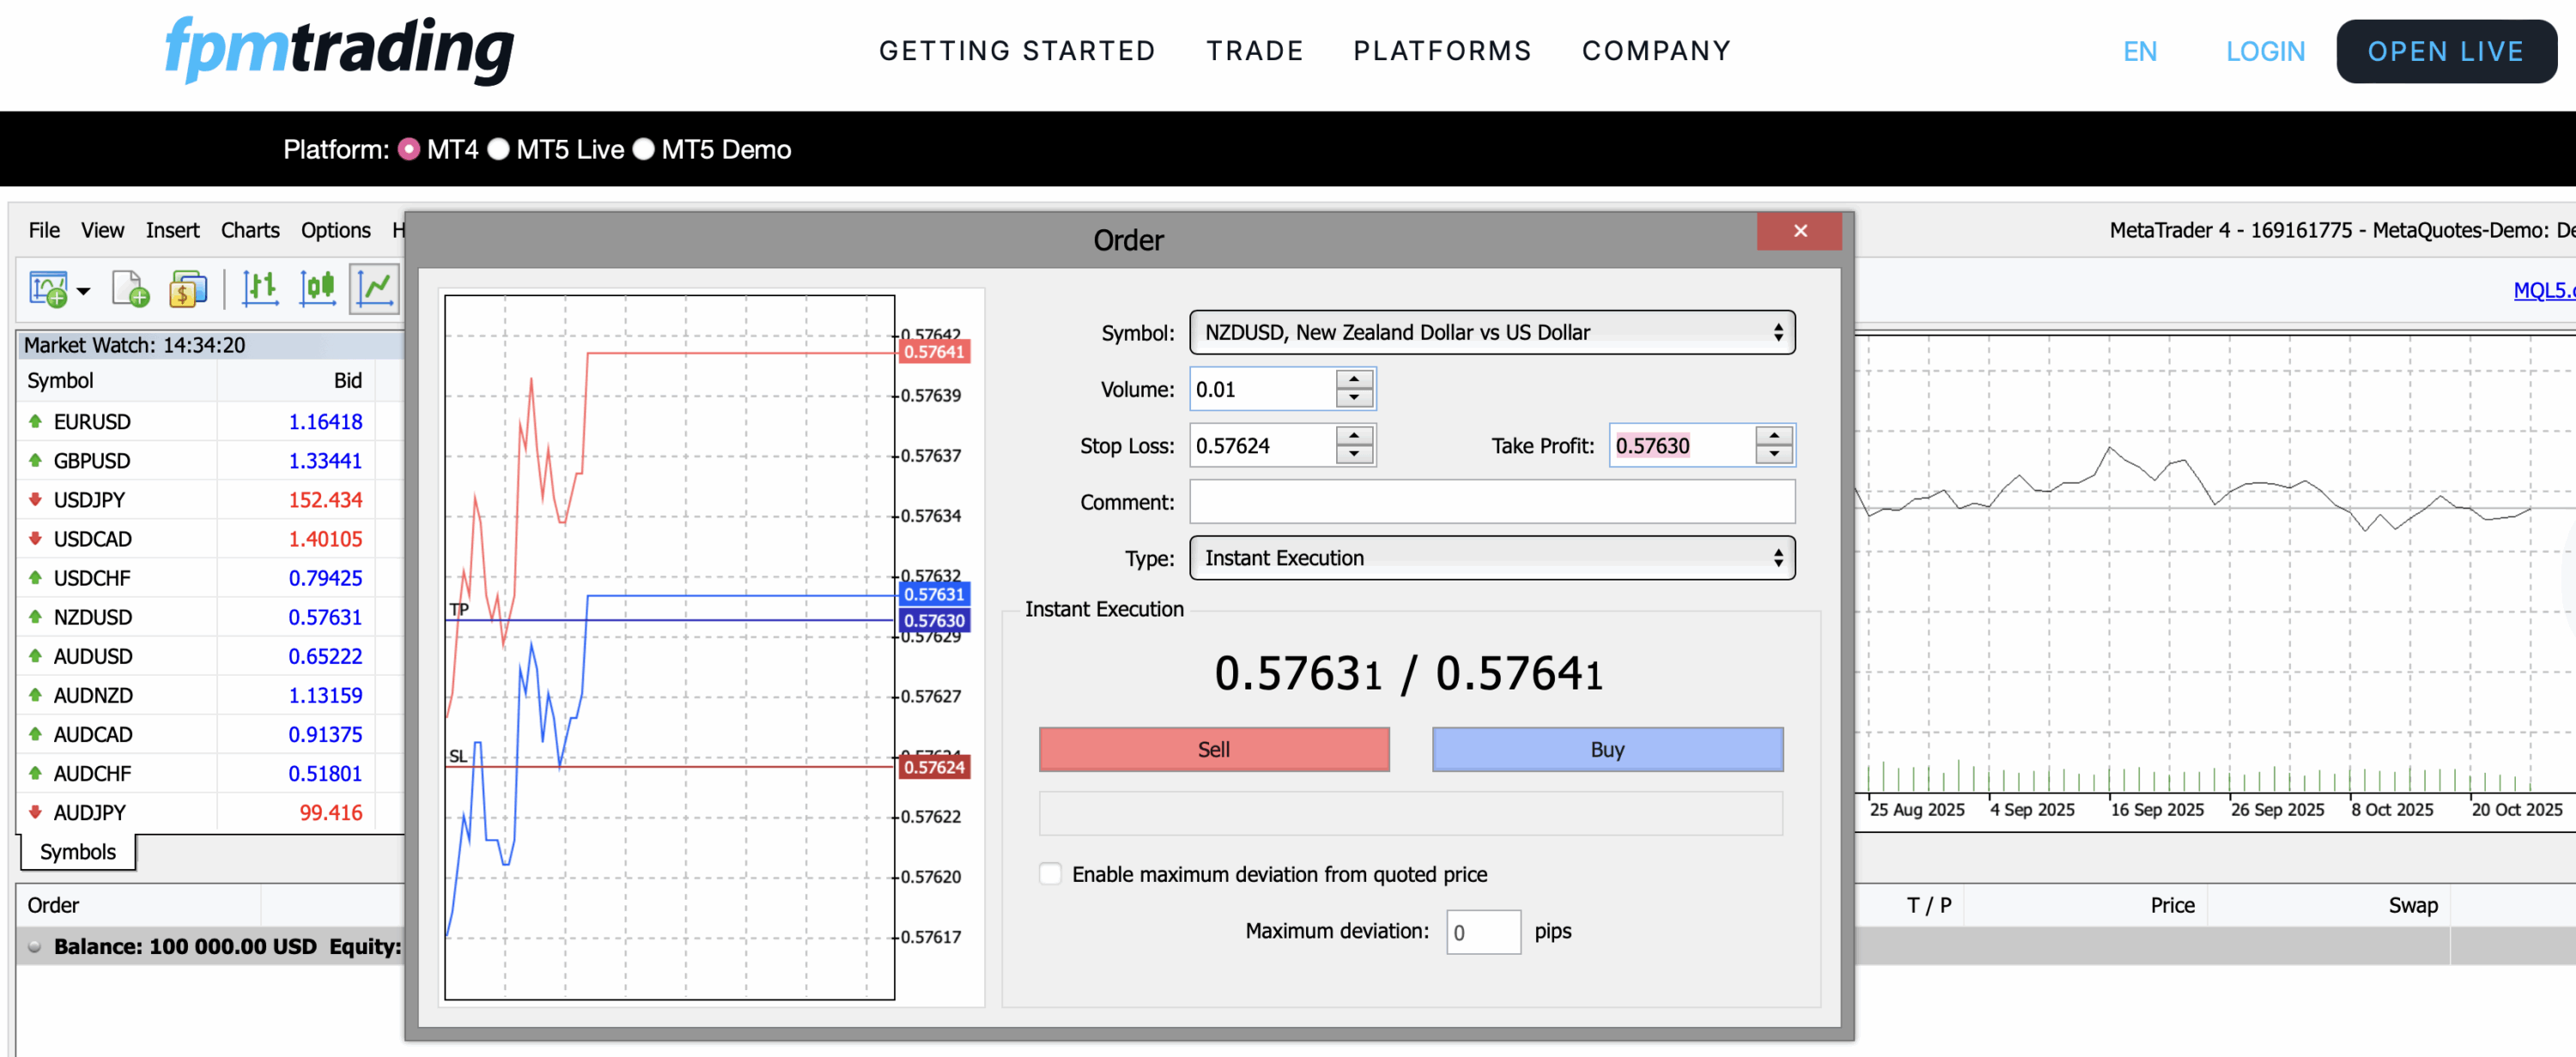The height and width of the screenshot is (1057, 2576).
Task: Click the new order document icon
Action: (130, 289)
